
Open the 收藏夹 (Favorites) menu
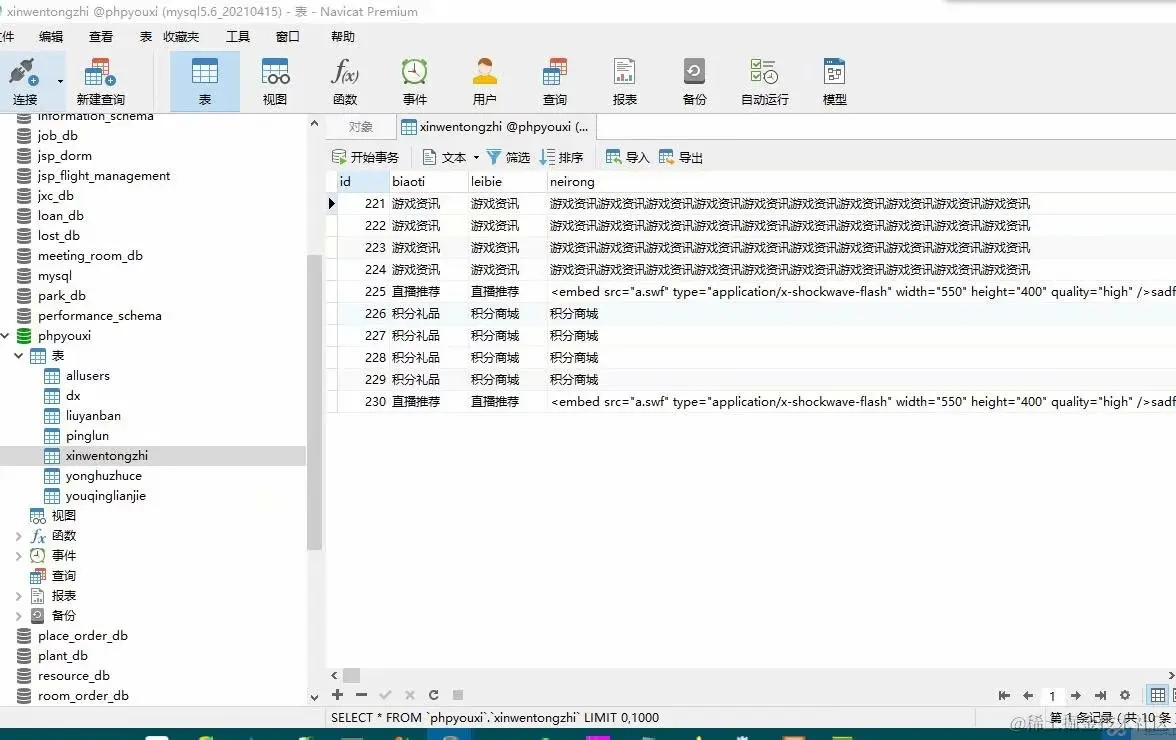(x=181, y=36)
